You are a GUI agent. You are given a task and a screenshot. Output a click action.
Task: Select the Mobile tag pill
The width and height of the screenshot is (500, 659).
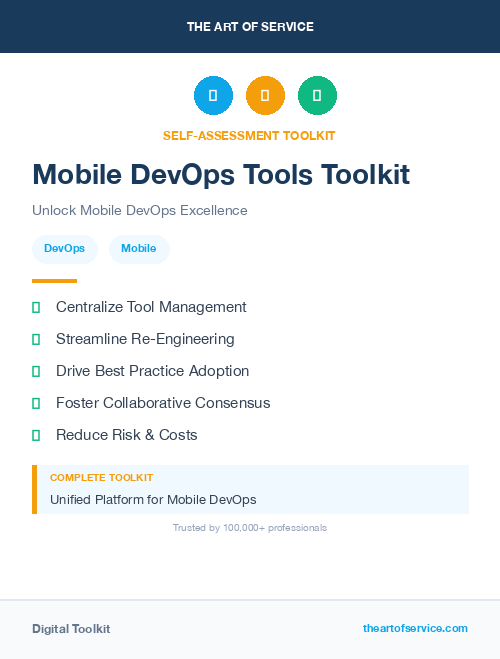(x=139, y=249)
